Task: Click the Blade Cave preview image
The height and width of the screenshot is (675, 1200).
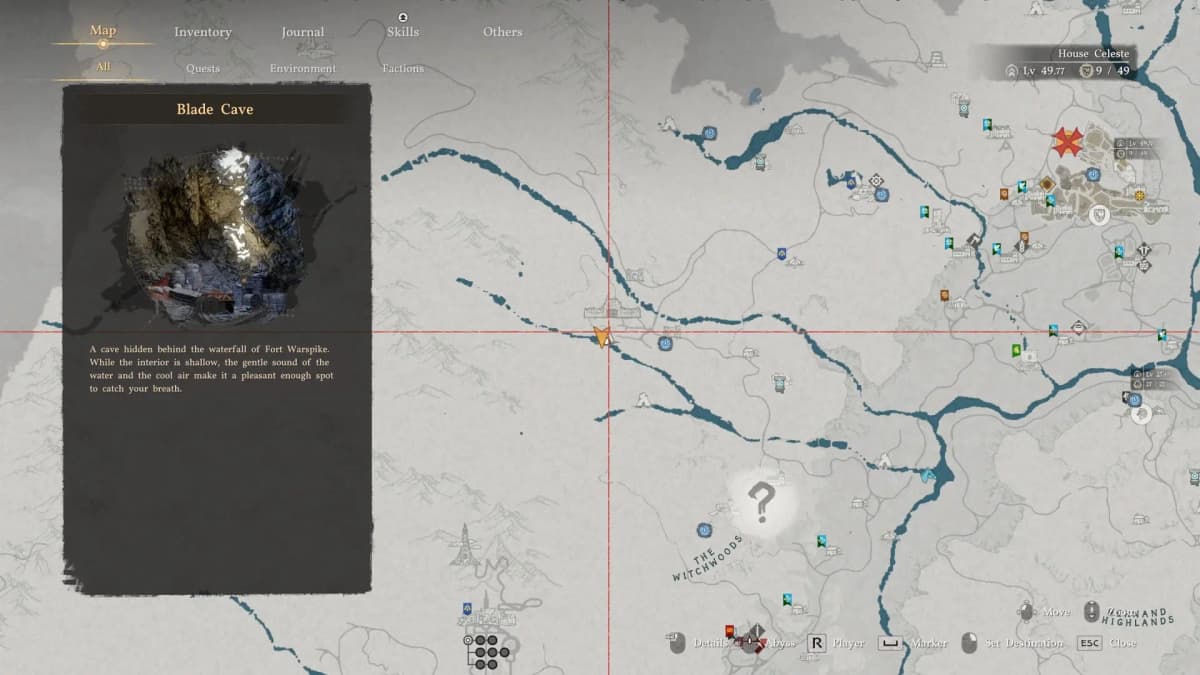Action: (217, 236)
